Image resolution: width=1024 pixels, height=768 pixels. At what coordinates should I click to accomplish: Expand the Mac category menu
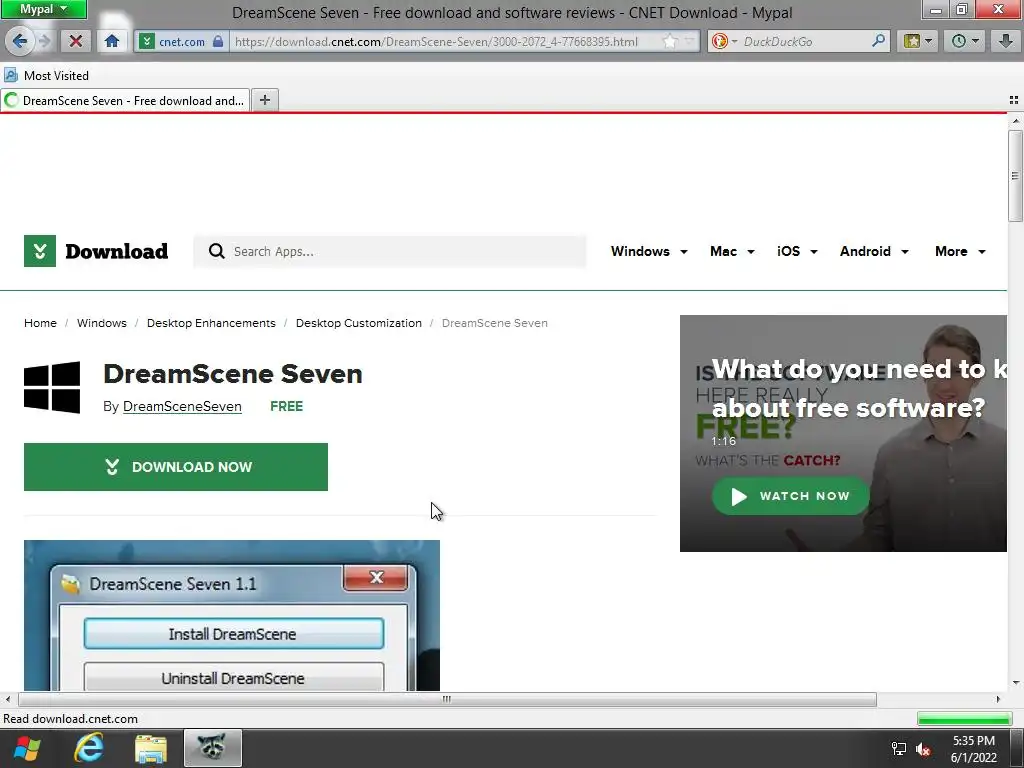point(732,251)
